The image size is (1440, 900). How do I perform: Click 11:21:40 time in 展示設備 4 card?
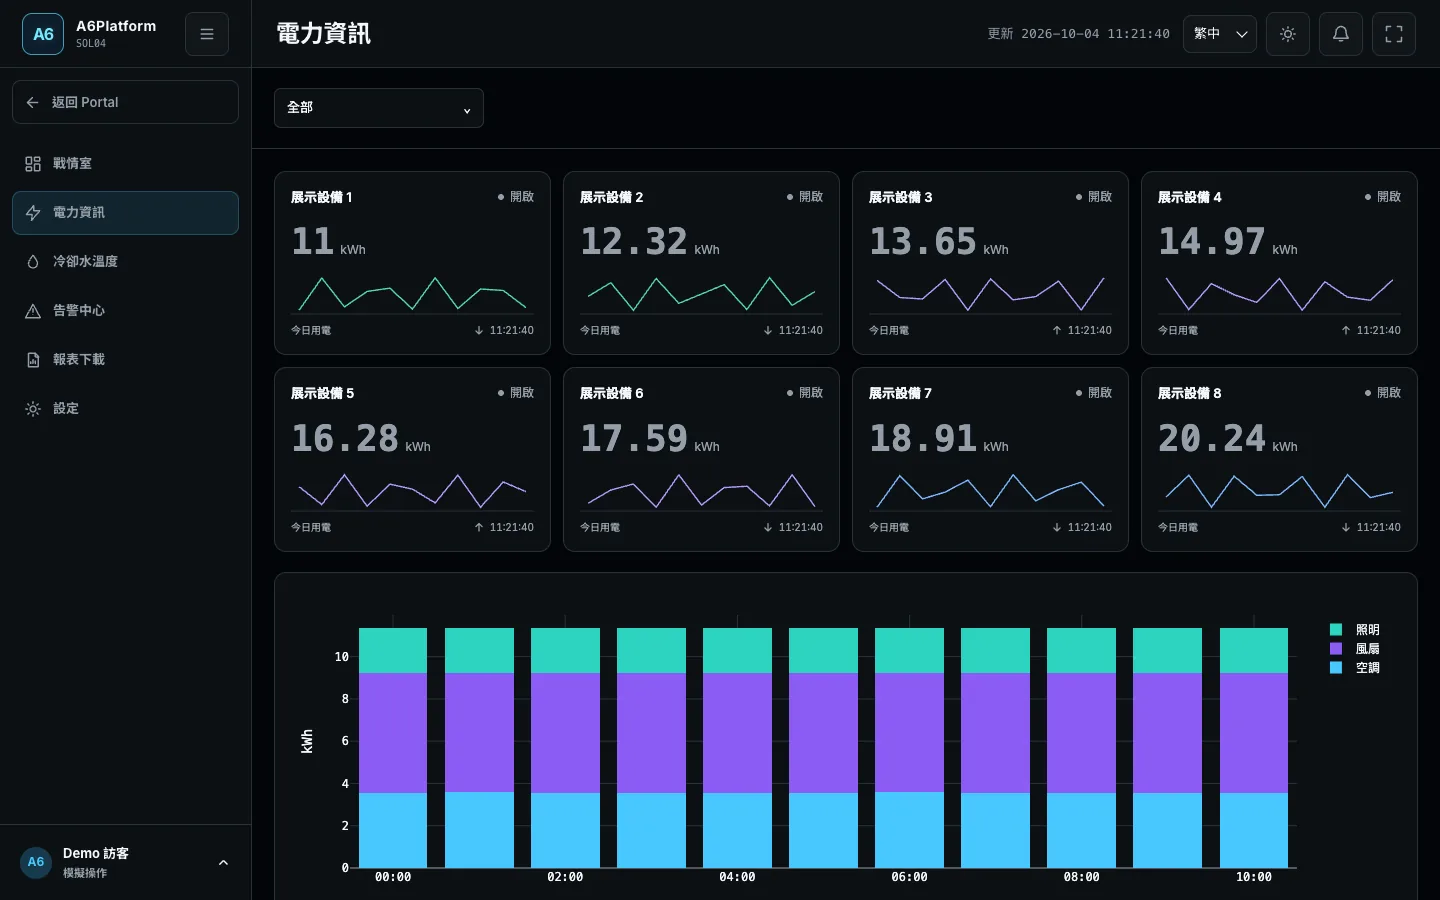click(x=1379, y=330)
